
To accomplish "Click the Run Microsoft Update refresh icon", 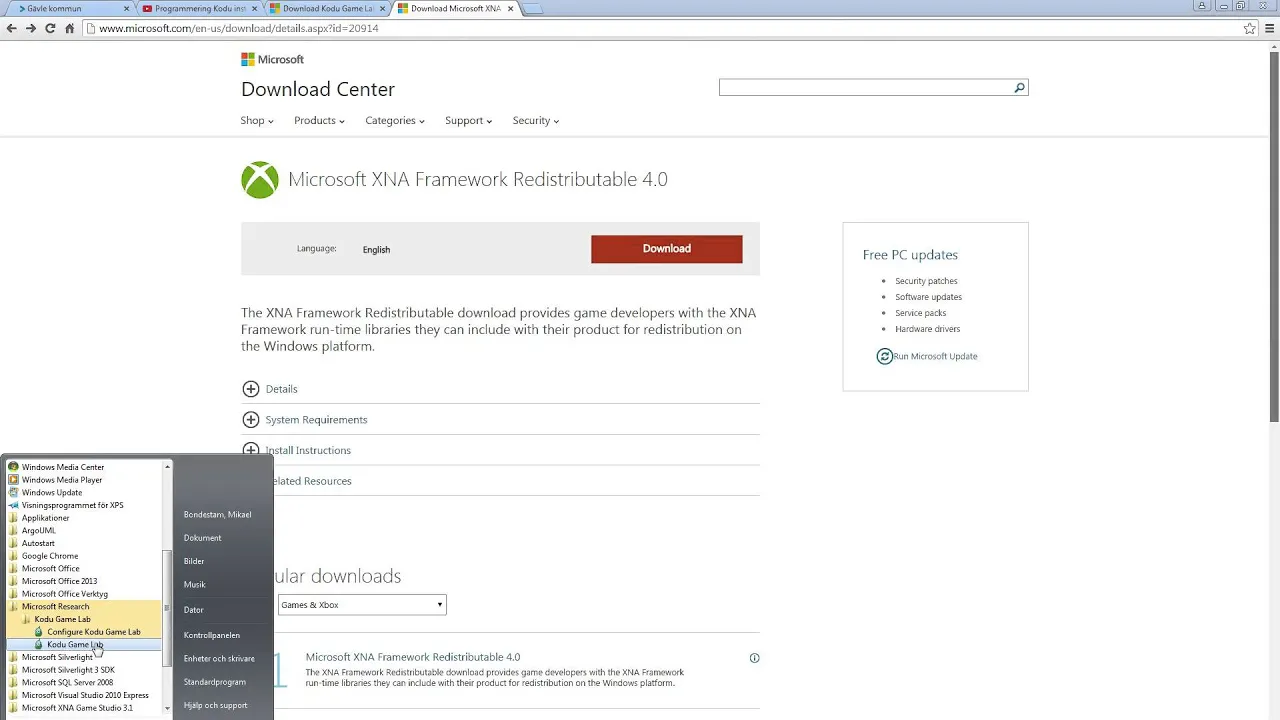I will 884,356.
